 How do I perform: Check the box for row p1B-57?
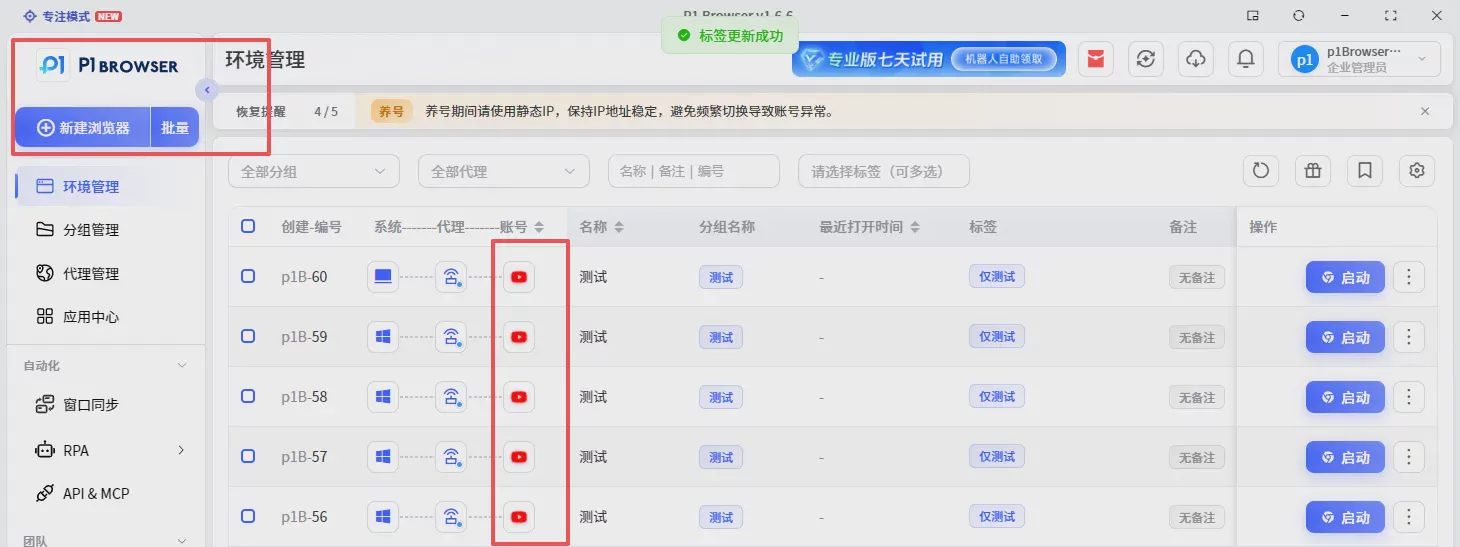[248, 456]
